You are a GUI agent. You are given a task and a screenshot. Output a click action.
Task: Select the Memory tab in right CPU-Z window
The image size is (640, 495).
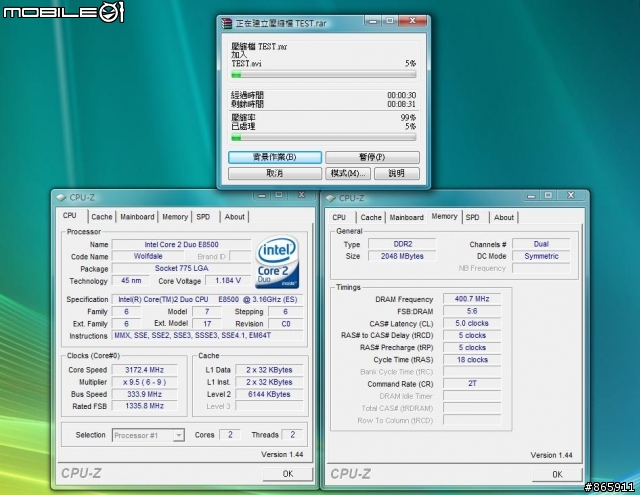[x=444, y=216]
